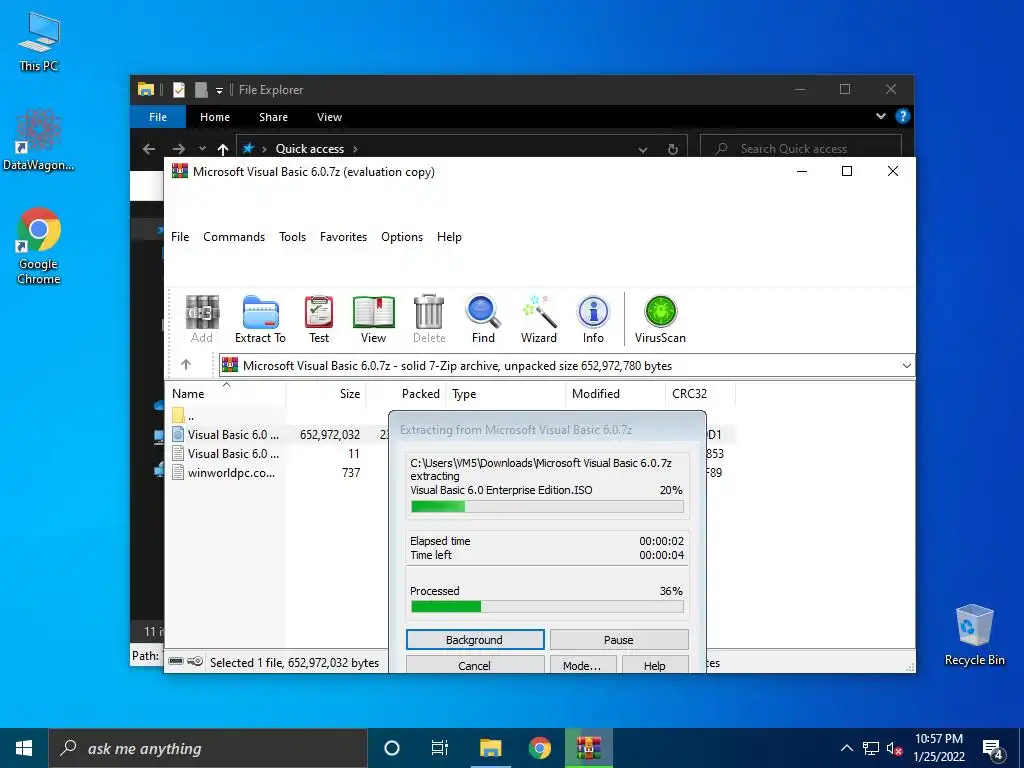1024x768 pixels.
Task: Select the 11-byte Visual Basic 6.0 file
Action: [x=226, y=454]
